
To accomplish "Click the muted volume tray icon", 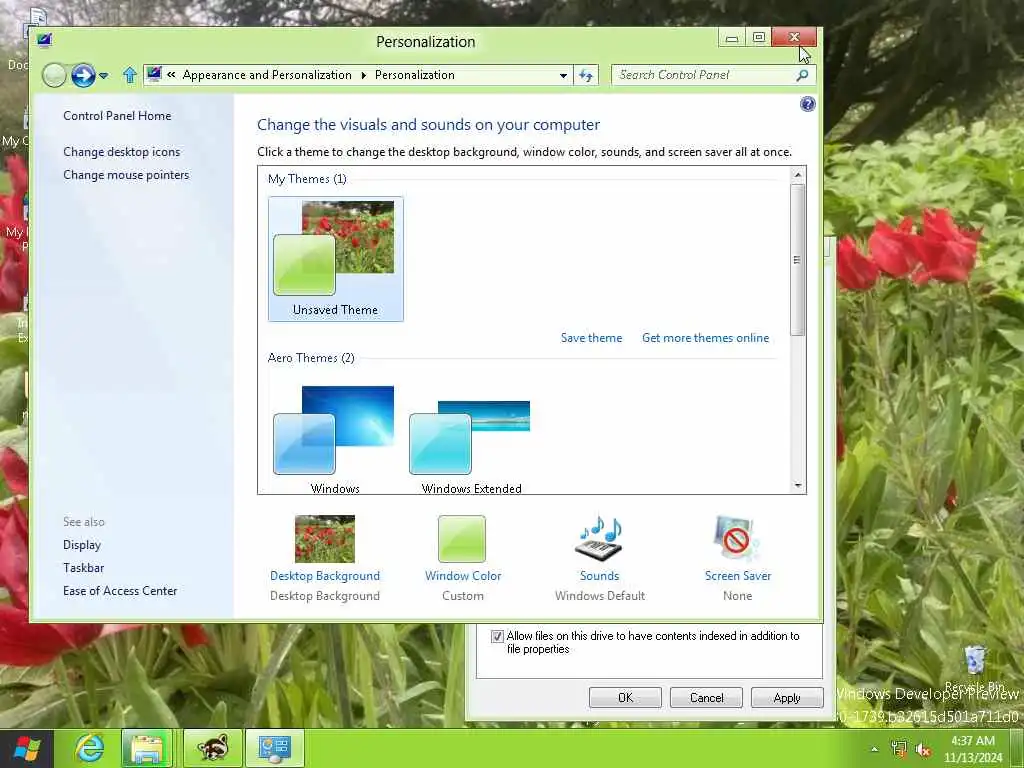I will [x=923, y=749].
